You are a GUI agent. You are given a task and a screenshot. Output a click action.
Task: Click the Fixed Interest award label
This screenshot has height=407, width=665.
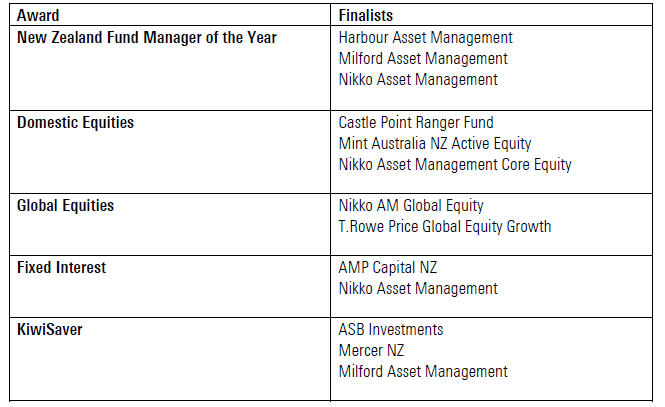pos(61,268)
